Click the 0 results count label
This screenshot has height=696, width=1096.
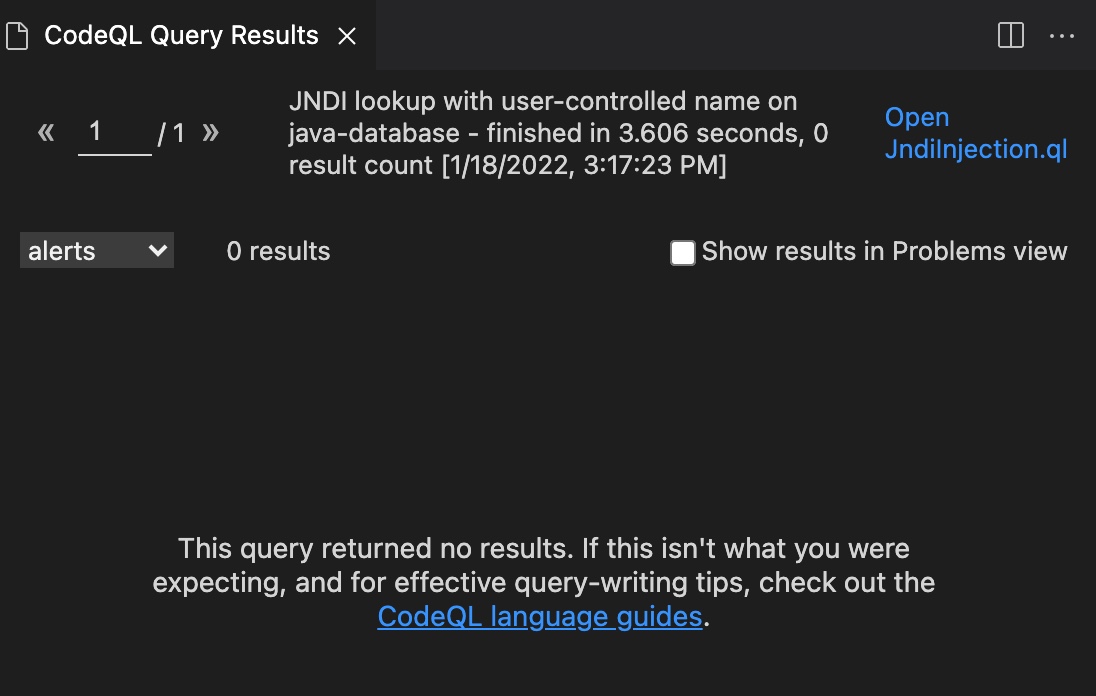277,251
